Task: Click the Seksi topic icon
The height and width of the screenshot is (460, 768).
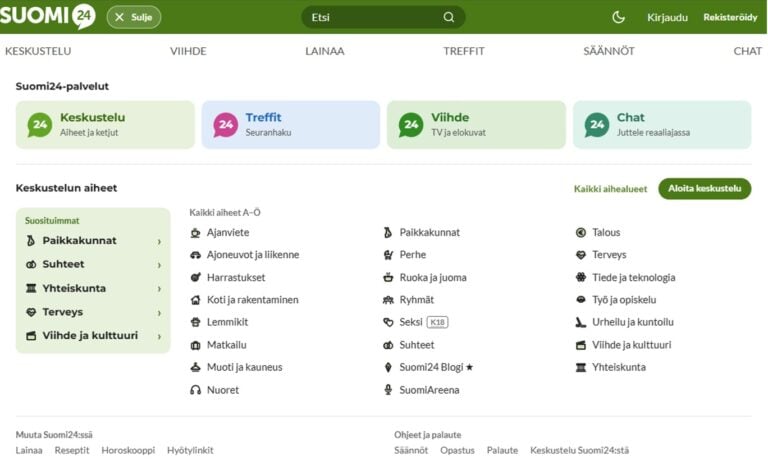Action: (x=388, y=322)
